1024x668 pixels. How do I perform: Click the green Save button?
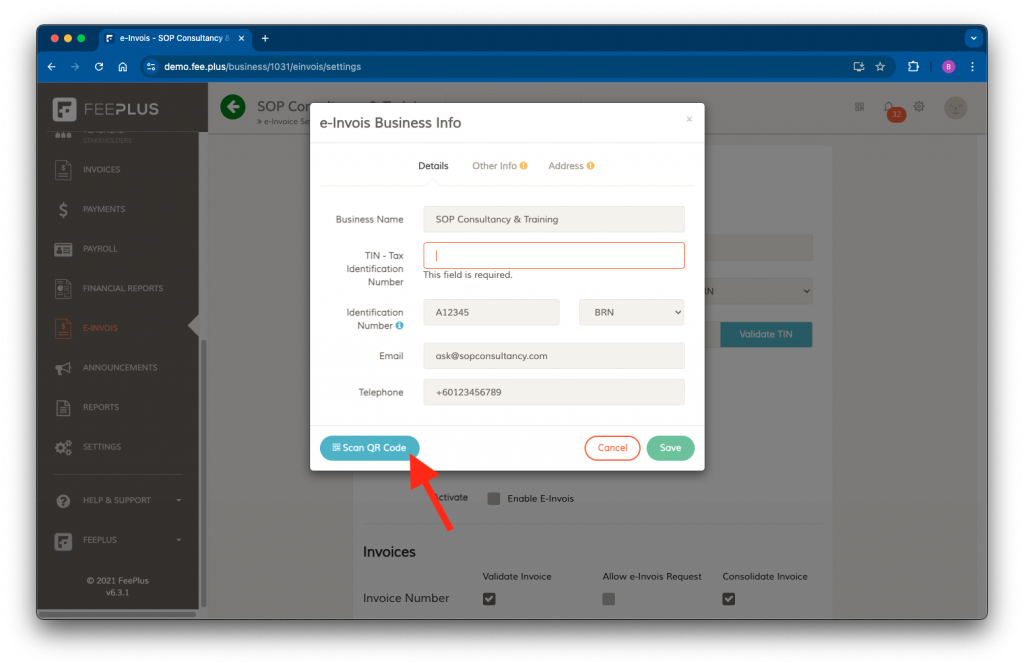670,448
